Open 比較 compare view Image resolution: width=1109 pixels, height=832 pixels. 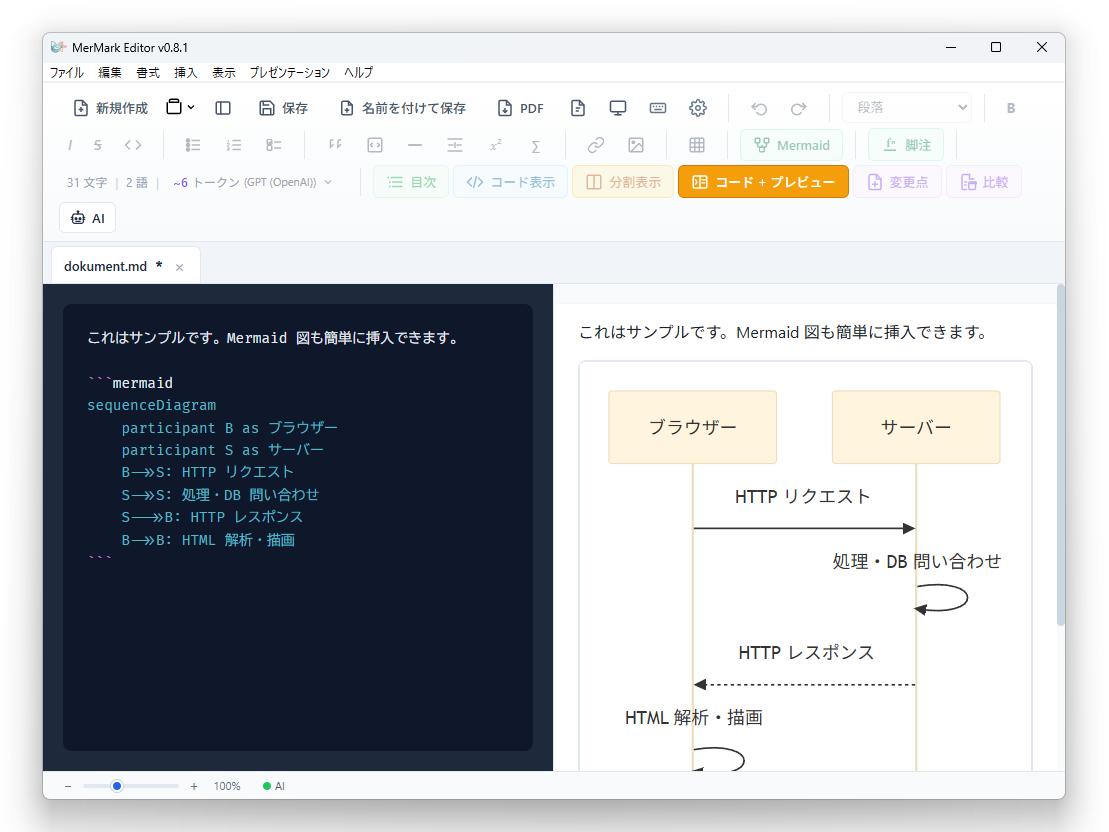click(984, 182)
